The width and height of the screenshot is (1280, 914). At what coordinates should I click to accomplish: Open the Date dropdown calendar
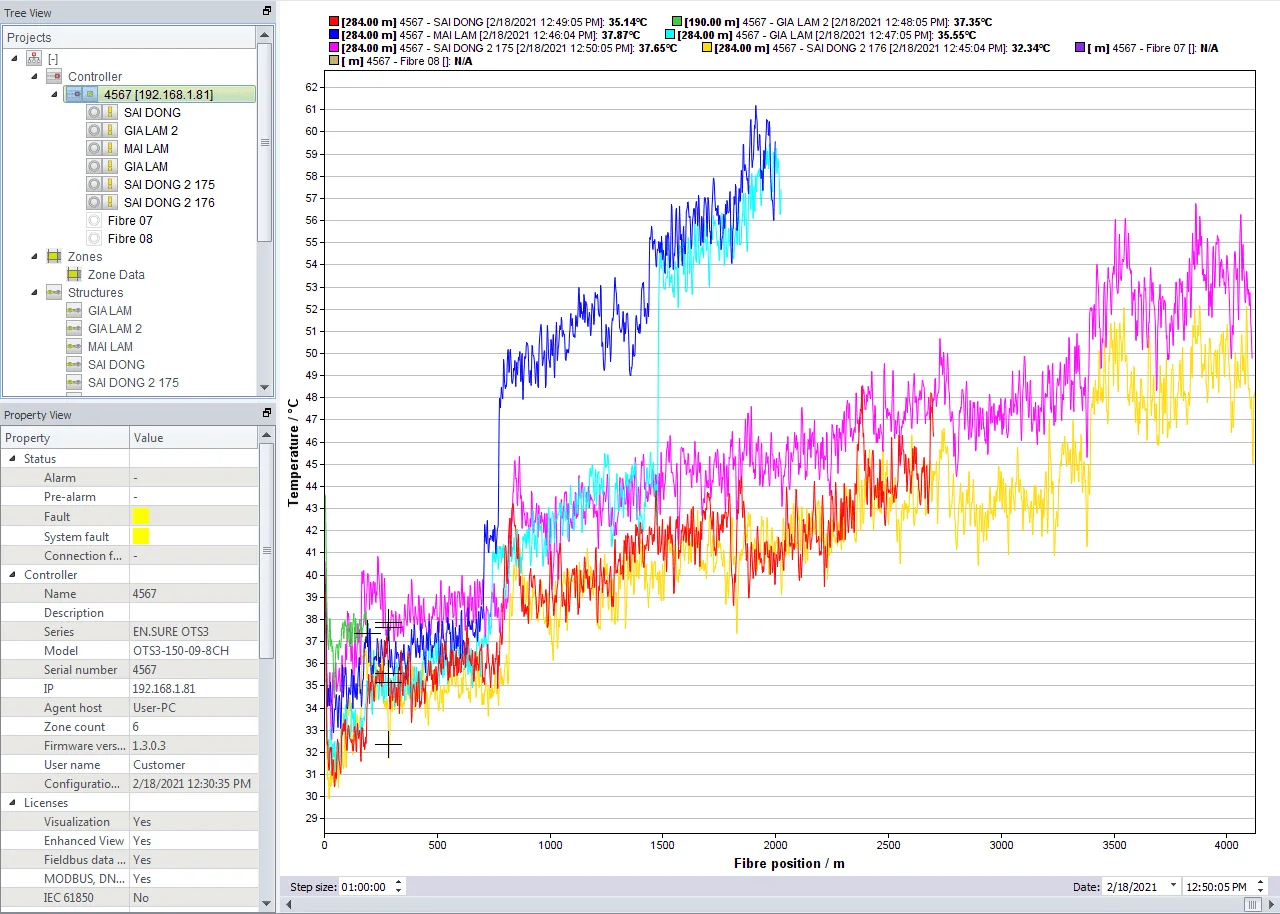pyautogui.click(x=1173, y=887)
